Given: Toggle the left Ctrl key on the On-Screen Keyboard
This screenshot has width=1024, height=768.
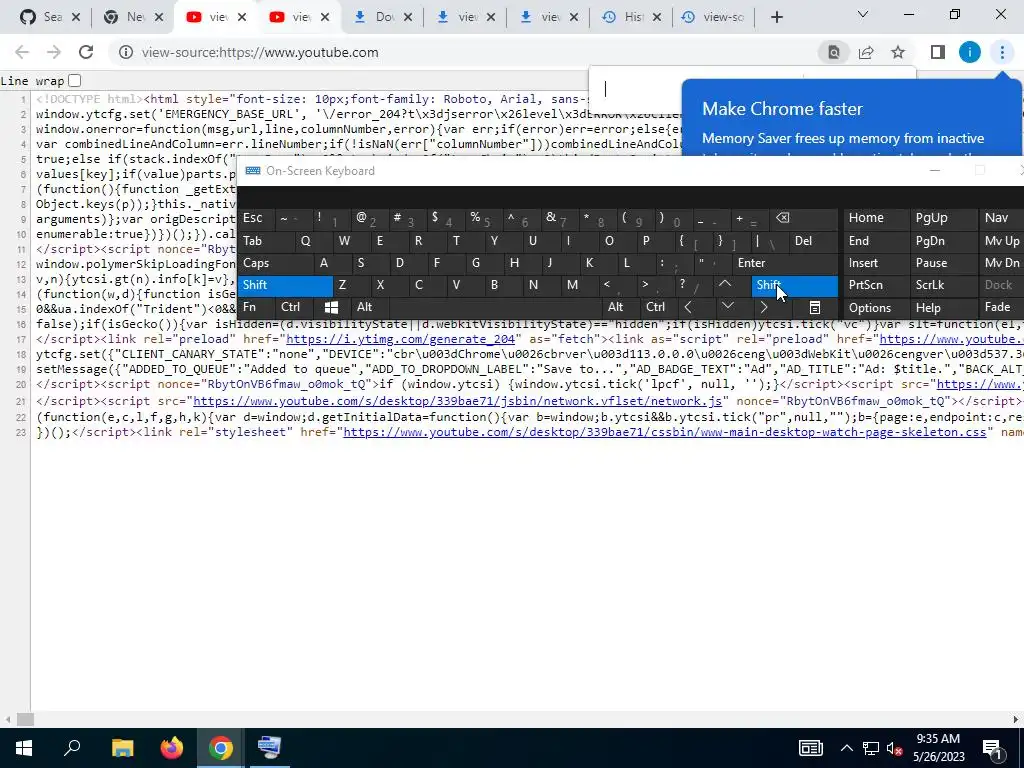Looking at the screenshot, I should (293, 307).
